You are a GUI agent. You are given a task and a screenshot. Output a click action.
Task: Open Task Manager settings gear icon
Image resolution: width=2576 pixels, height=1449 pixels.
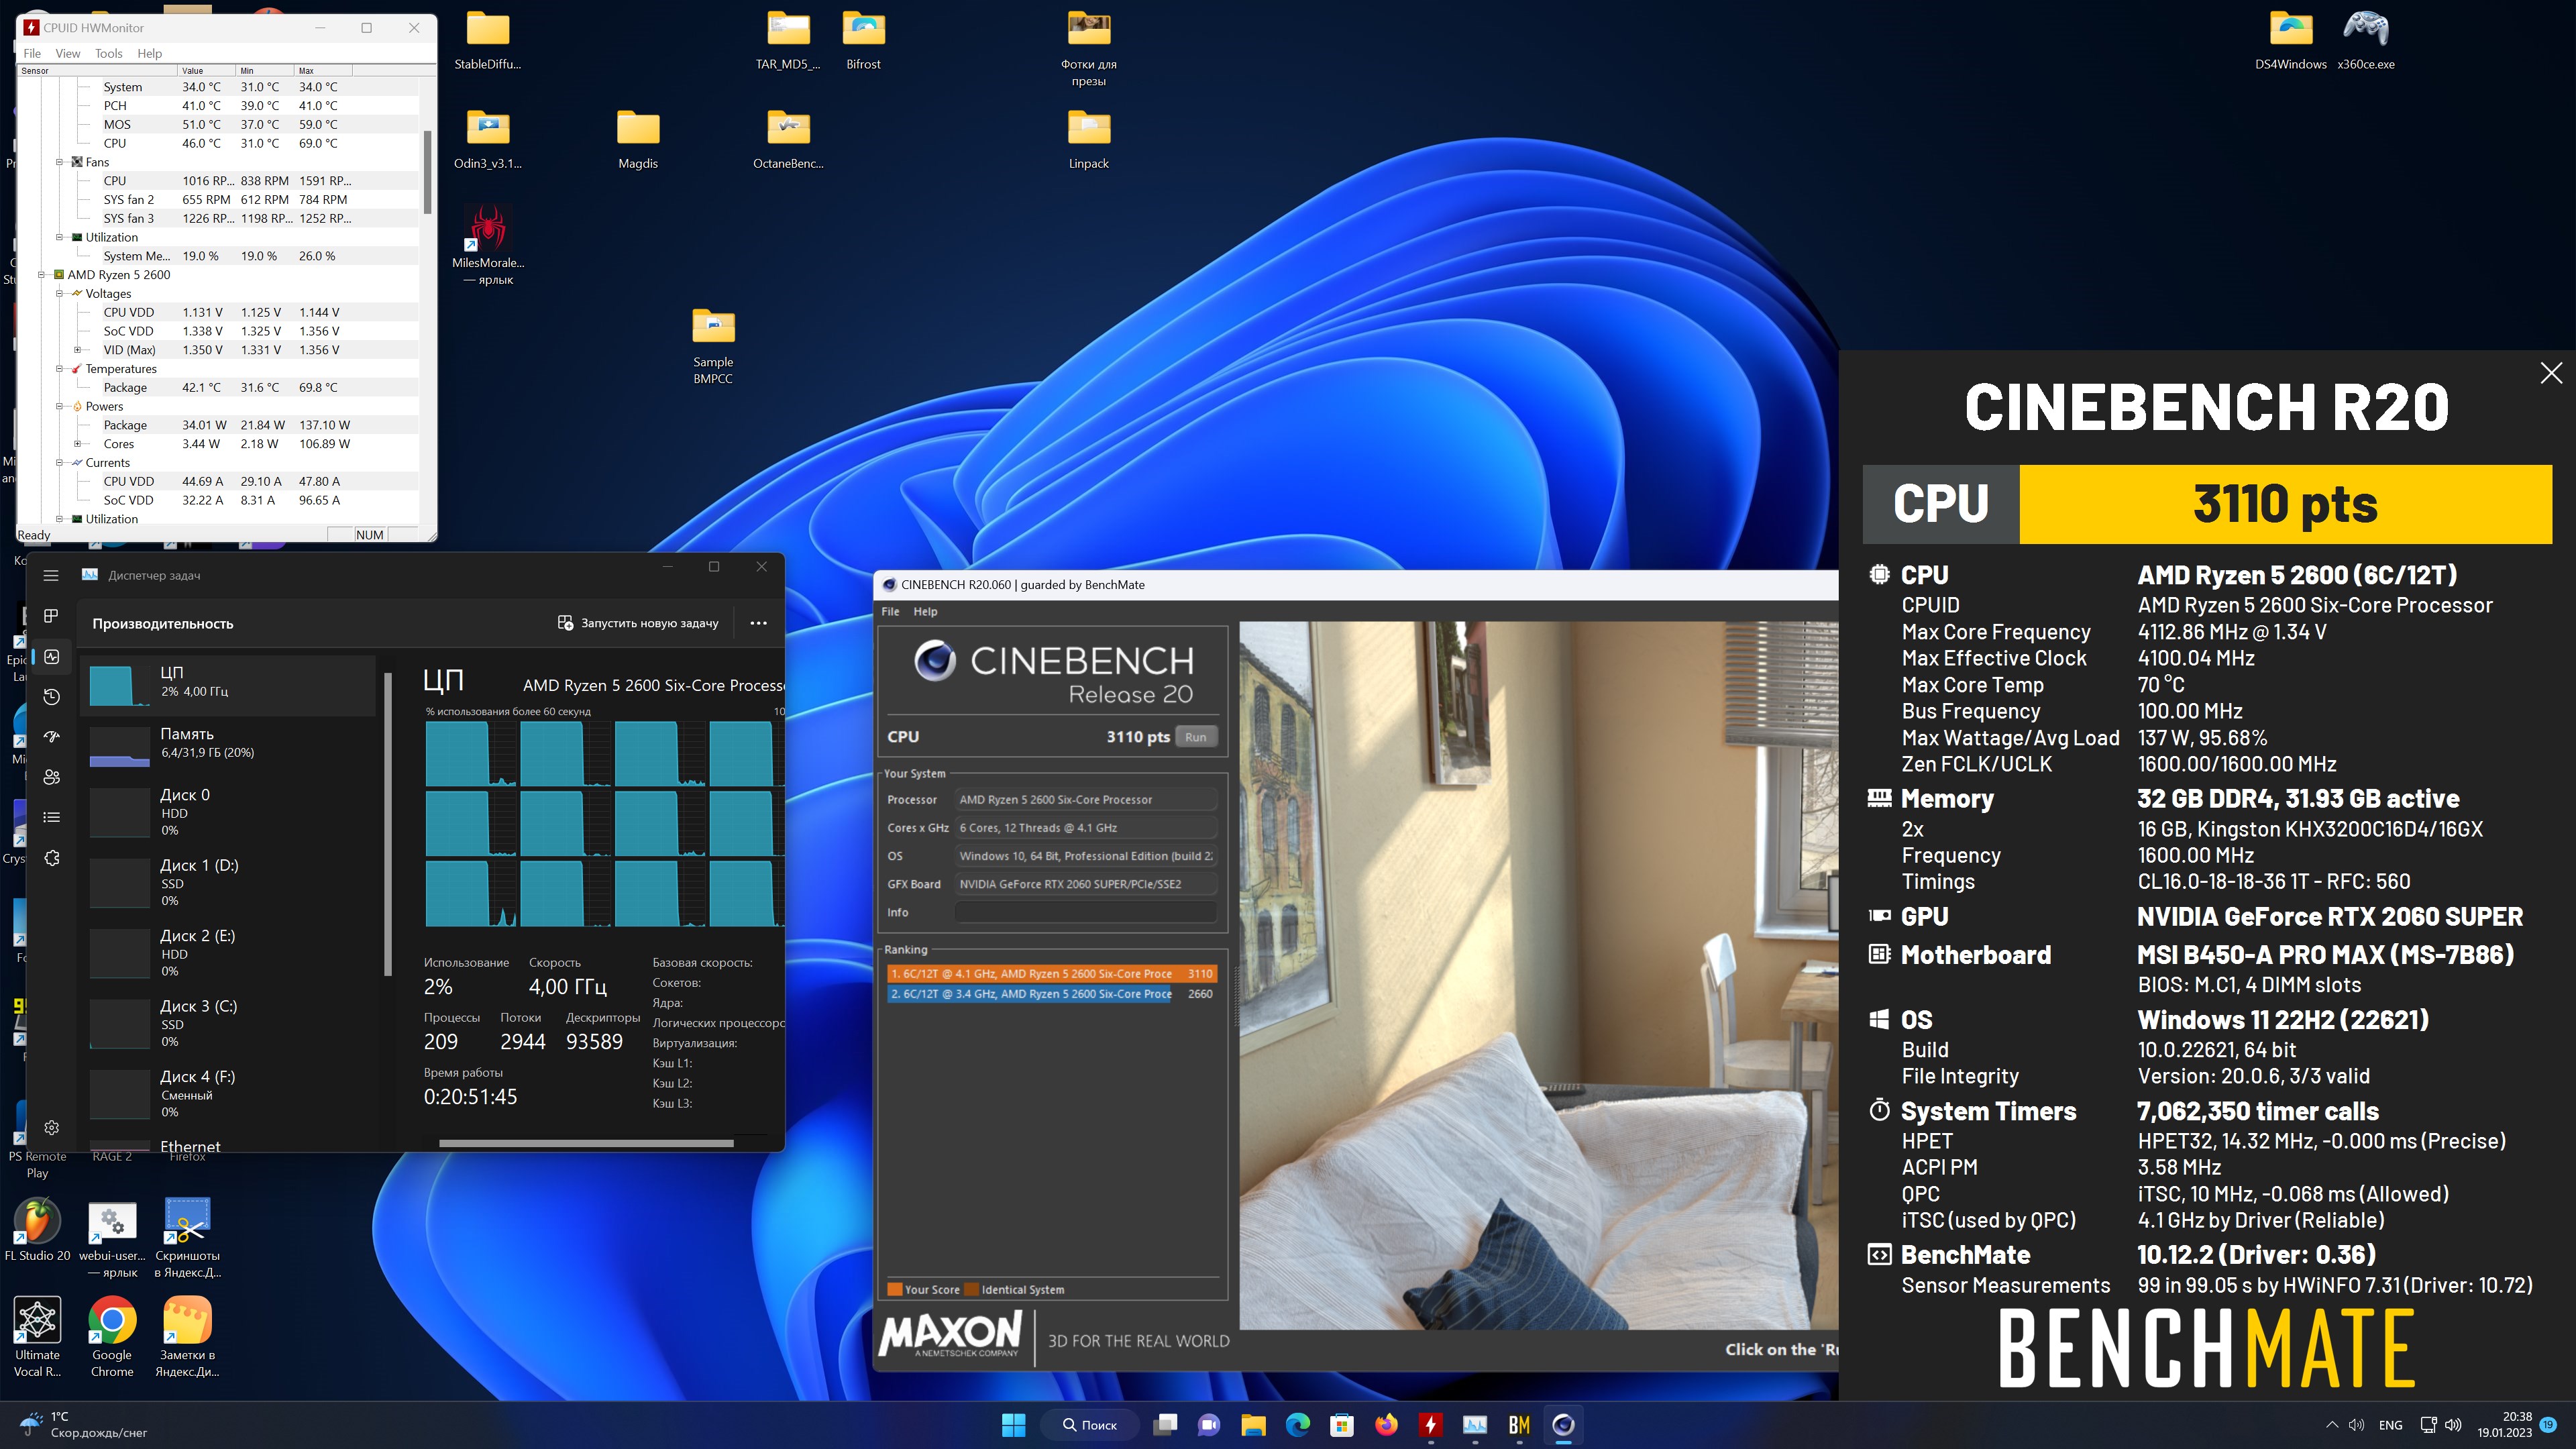tap(52, 1127)
